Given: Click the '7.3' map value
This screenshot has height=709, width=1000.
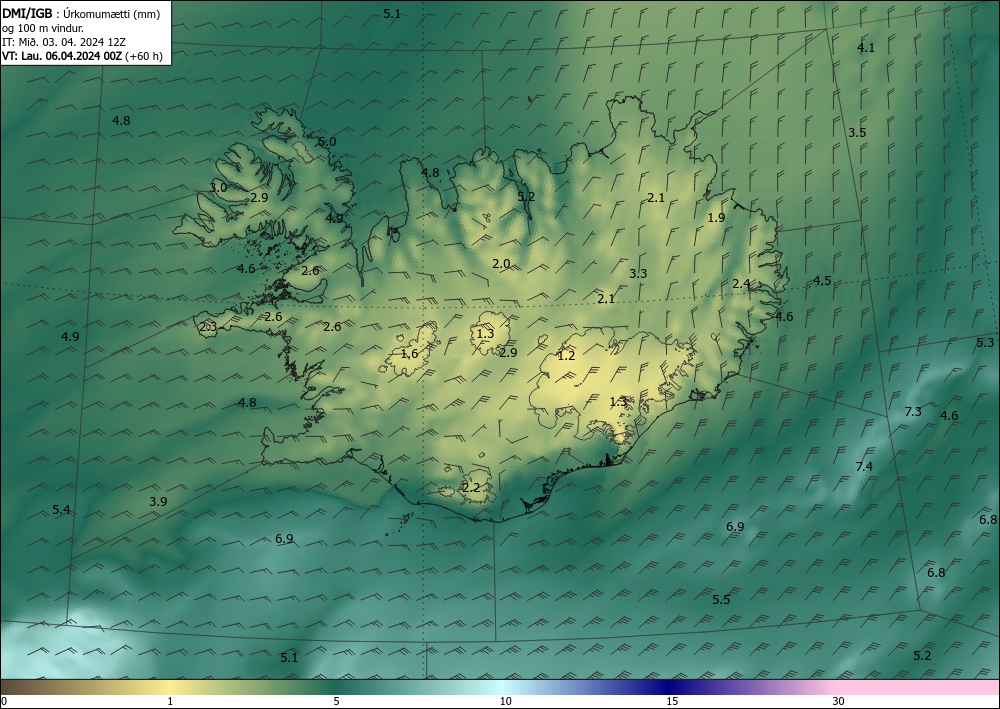Looking at the screenshot, I should (x=913, y=411).
